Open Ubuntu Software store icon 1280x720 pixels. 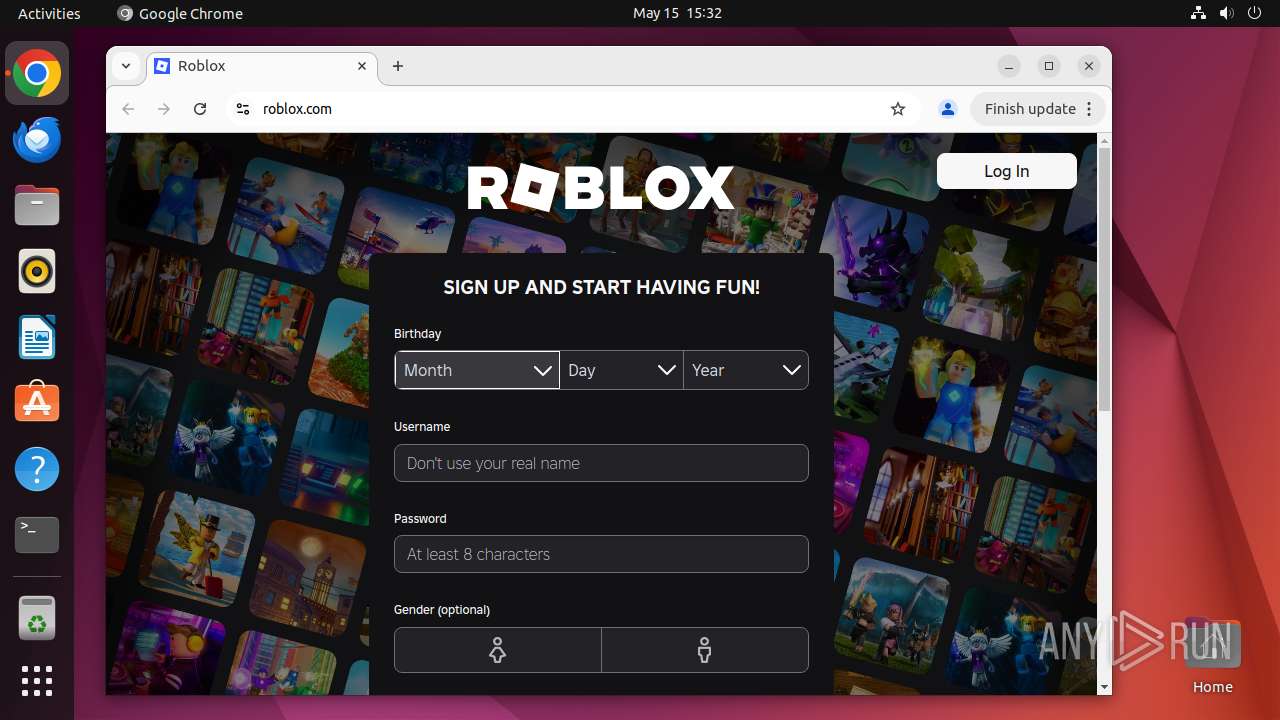pos(37,403)
